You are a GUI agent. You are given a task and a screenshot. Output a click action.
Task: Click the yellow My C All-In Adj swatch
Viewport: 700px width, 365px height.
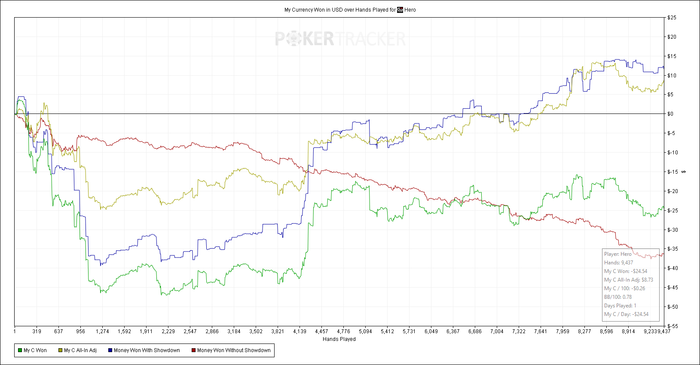click(x=60, y=351)
